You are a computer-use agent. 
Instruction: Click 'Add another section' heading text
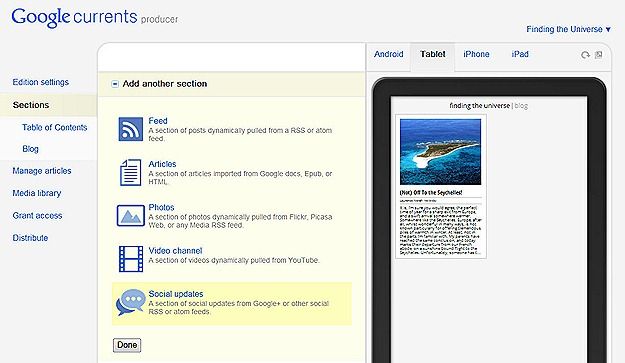coord(165,84)
